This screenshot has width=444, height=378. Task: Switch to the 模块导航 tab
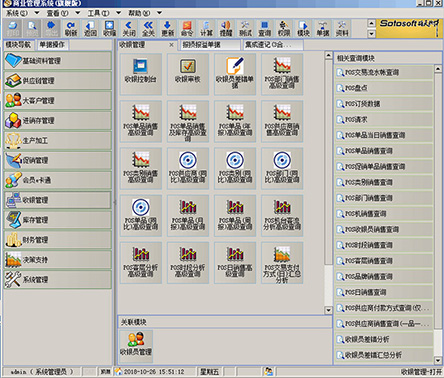(x=18, y=45)
